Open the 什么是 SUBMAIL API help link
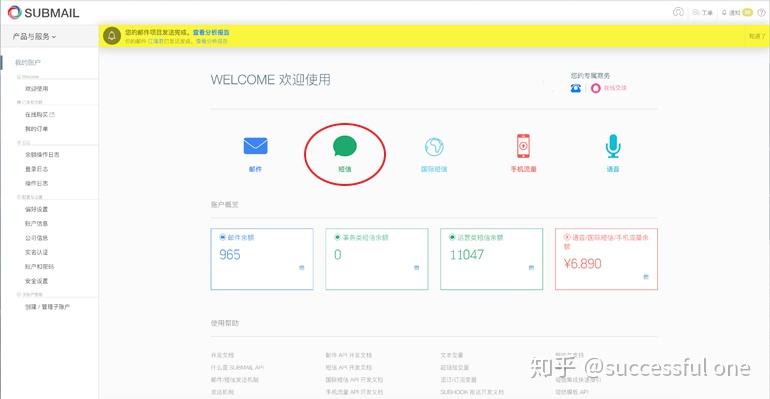 click(238, 367)
